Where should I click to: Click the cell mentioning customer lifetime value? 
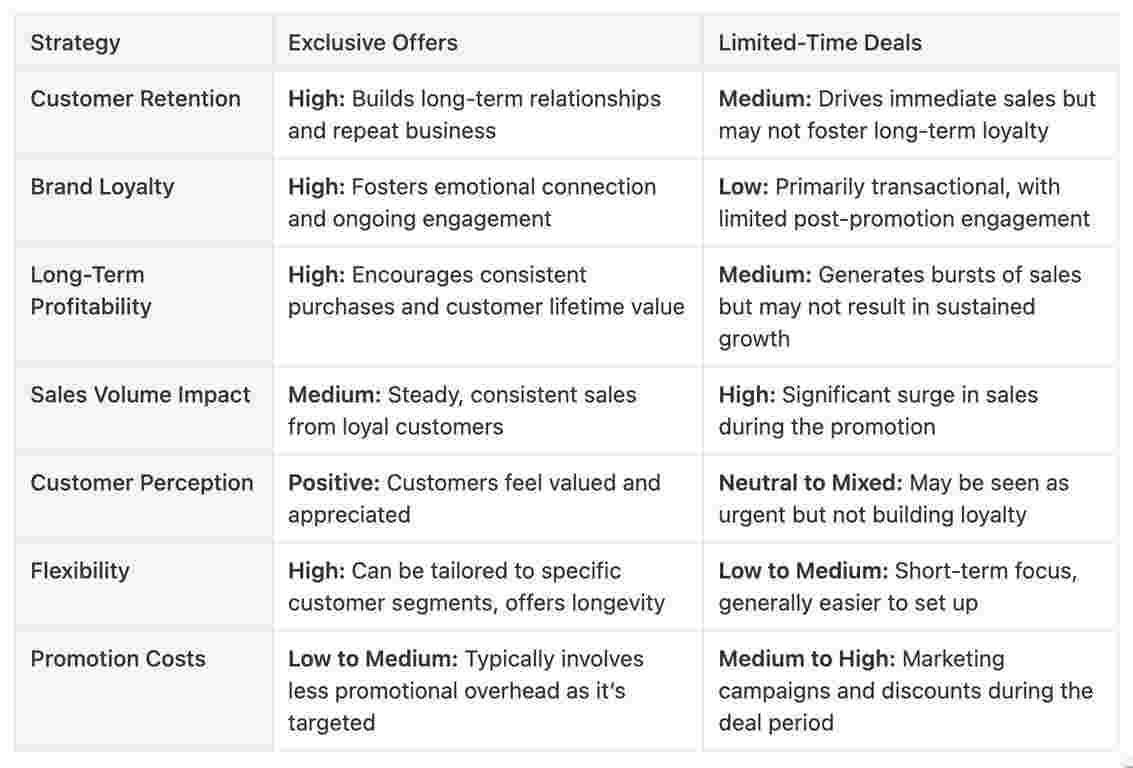pos(486,290)
